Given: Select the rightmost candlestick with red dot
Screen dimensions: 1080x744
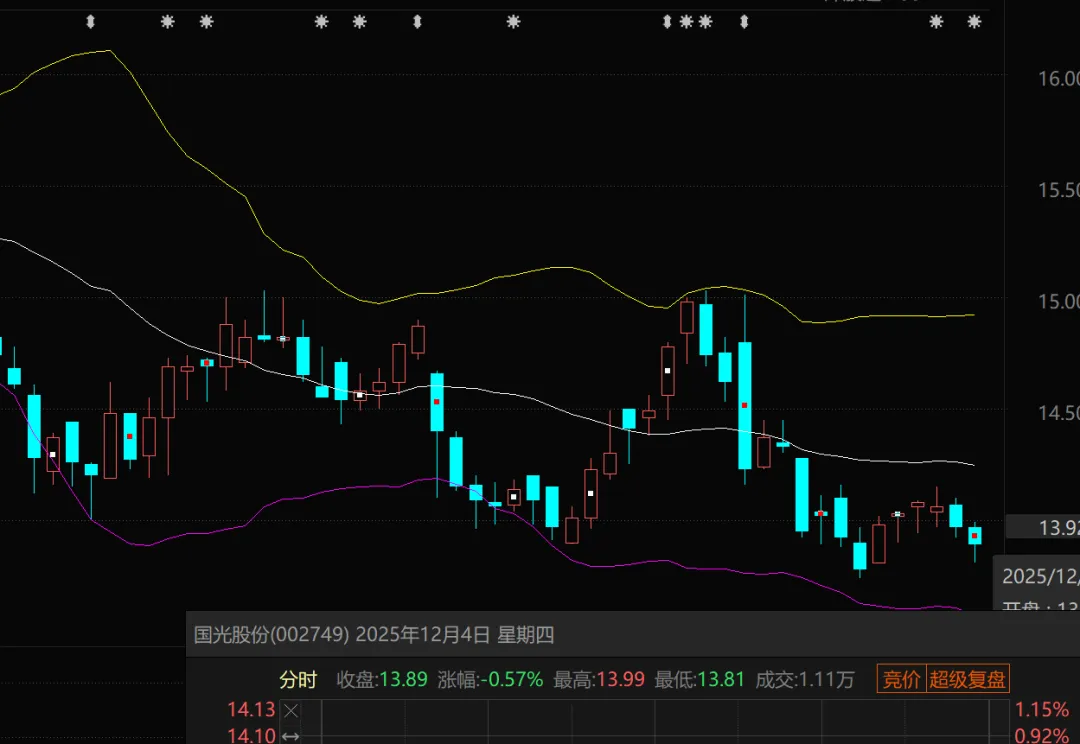Looking at the screenshot, I should (x=974, y=535).
